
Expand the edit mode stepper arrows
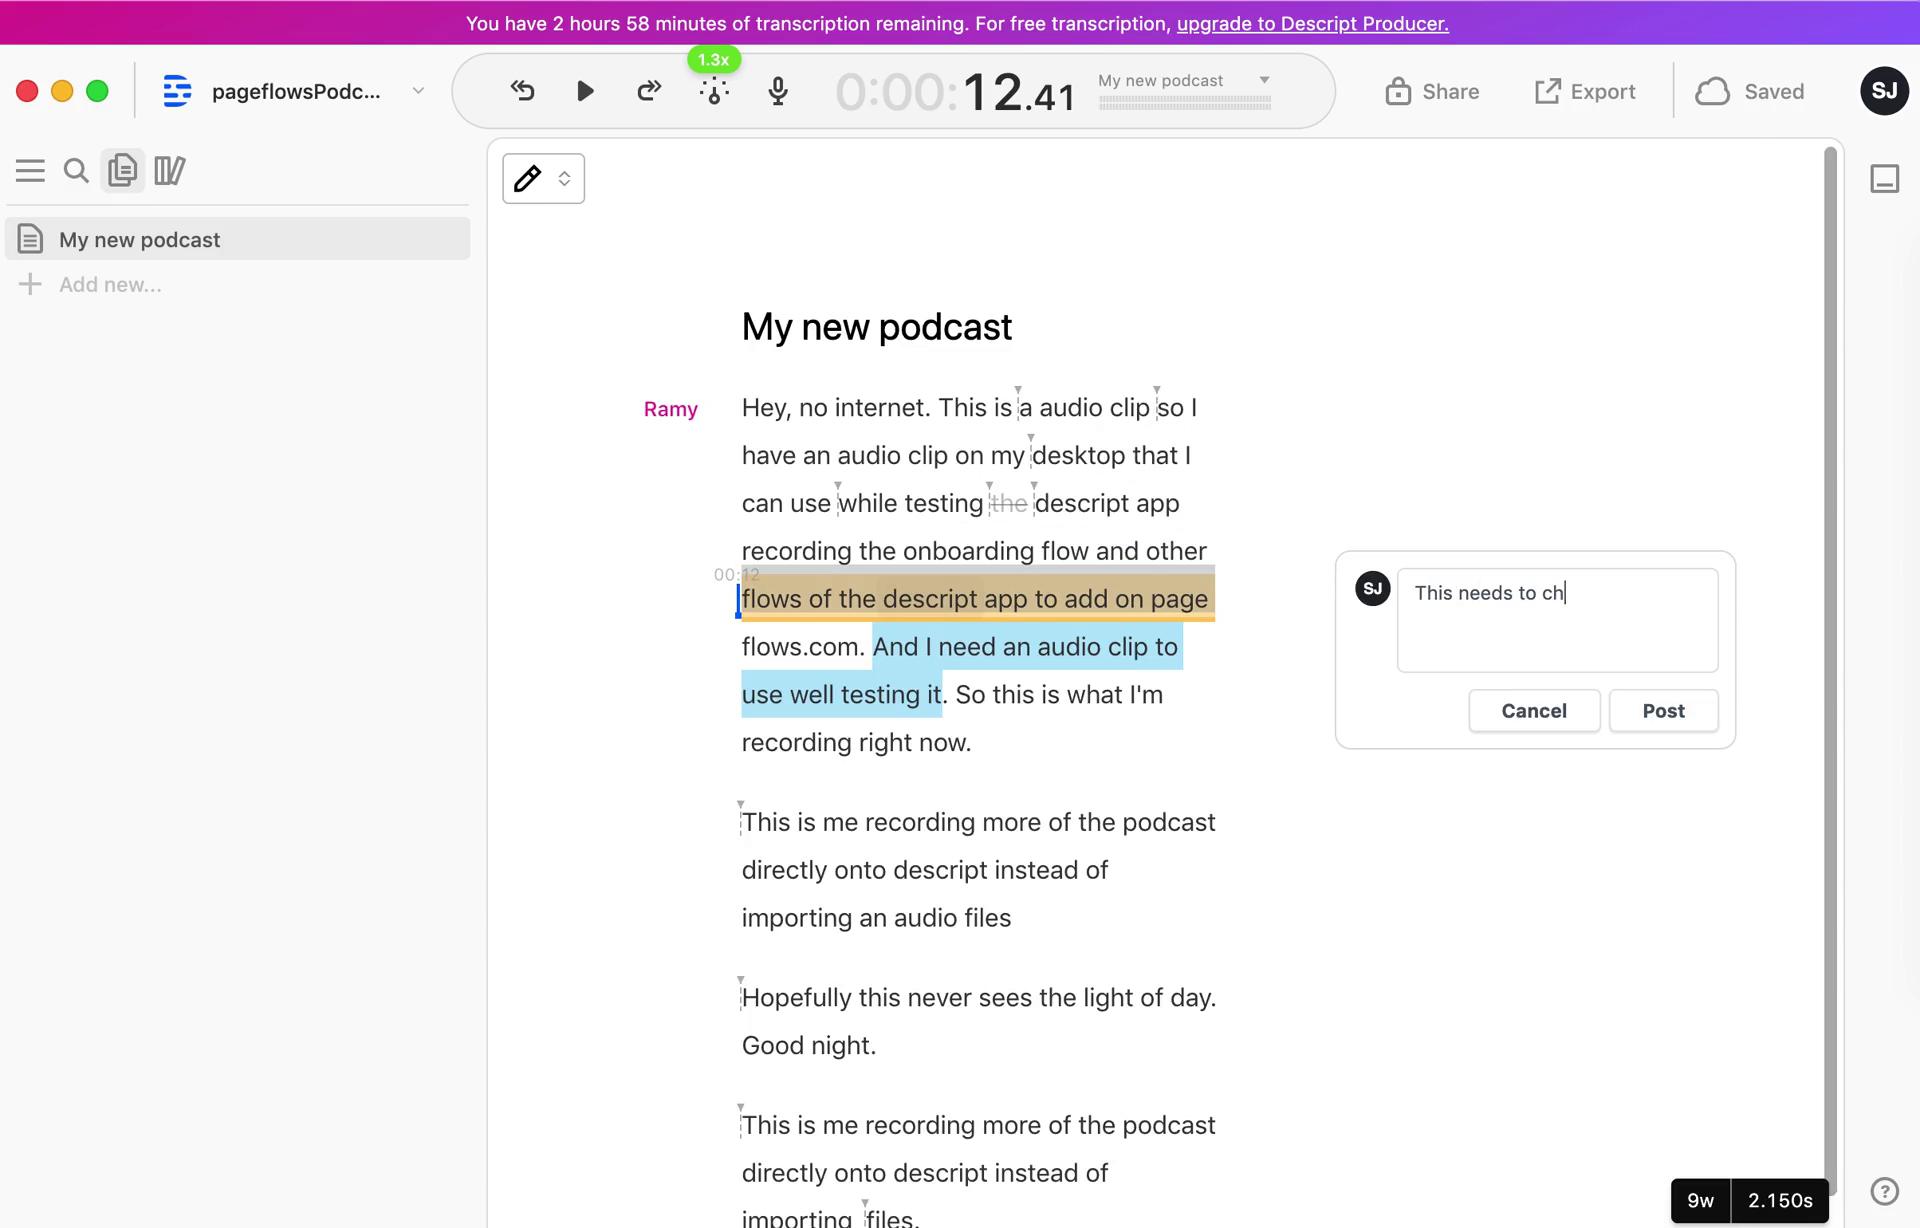564,179
